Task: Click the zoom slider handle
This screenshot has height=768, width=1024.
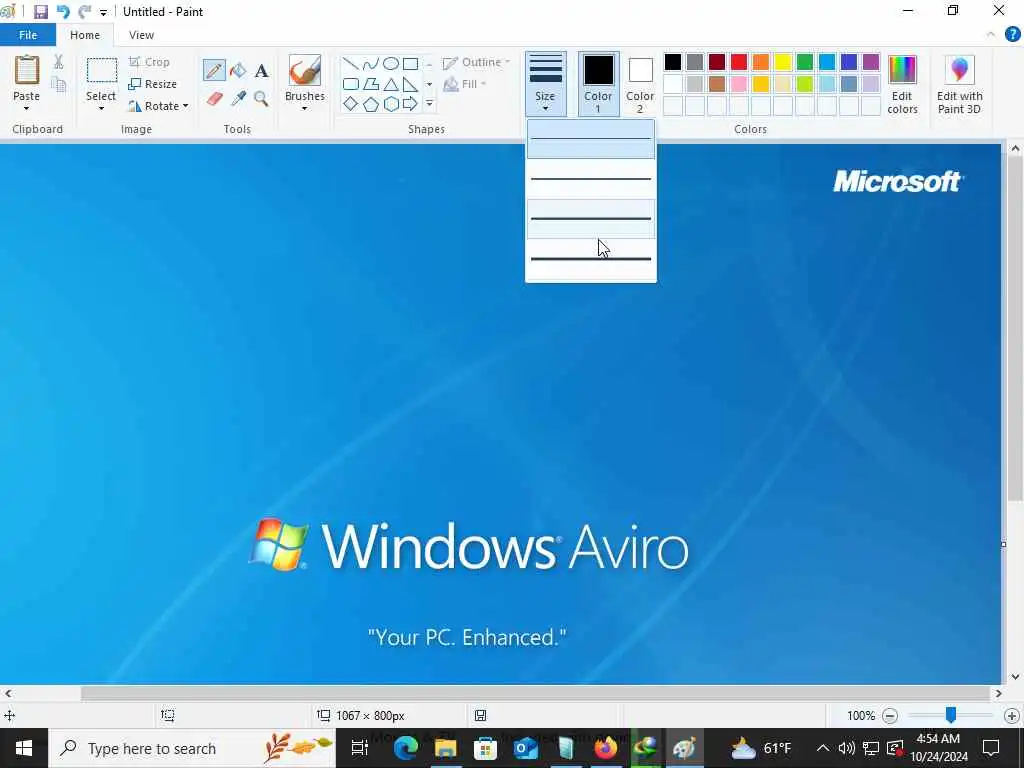Action: click(x=951, y=715)
